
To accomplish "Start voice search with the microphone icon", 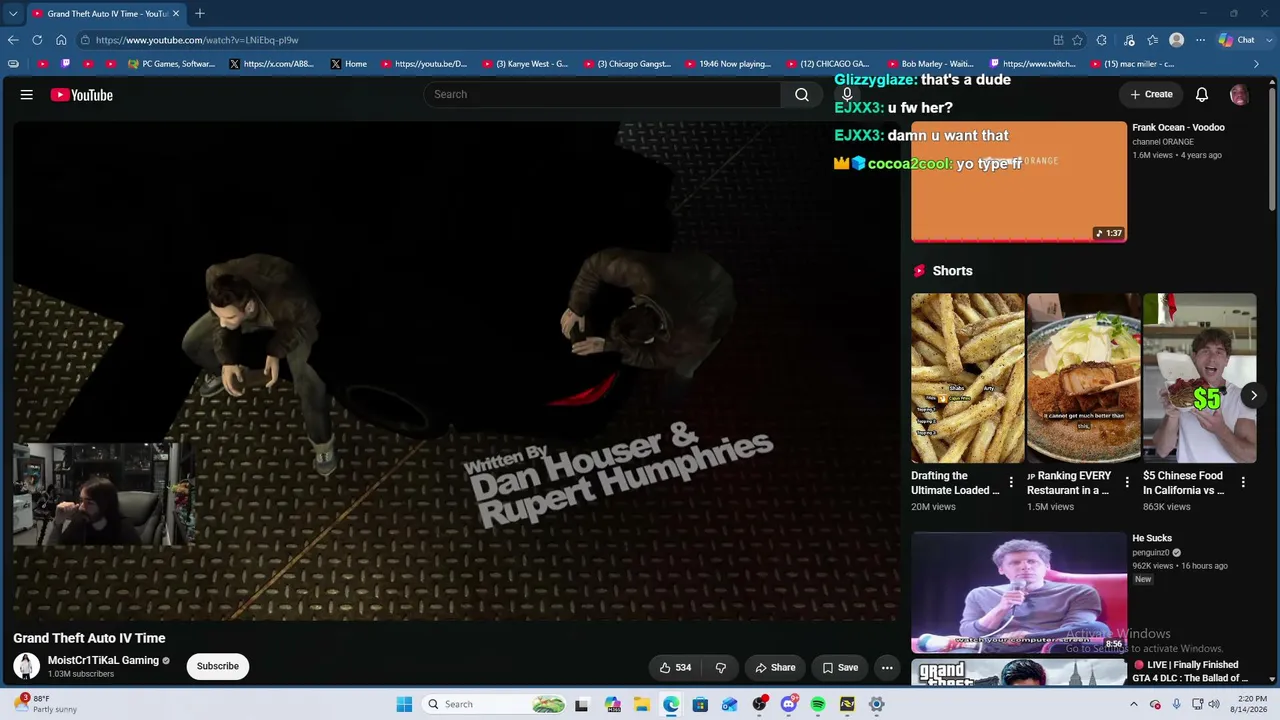I will tap(847, 95).
